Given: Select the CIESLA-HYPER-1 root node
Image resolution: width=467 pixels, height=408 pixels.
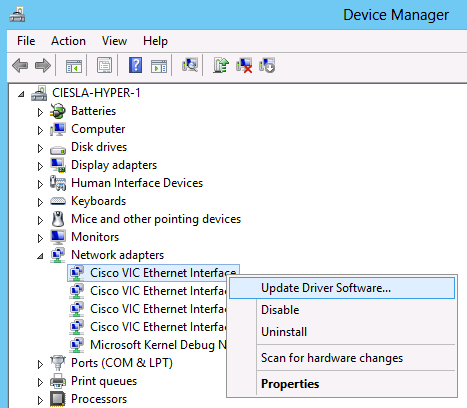Looking at the screenshot, I should click(96, 93).
